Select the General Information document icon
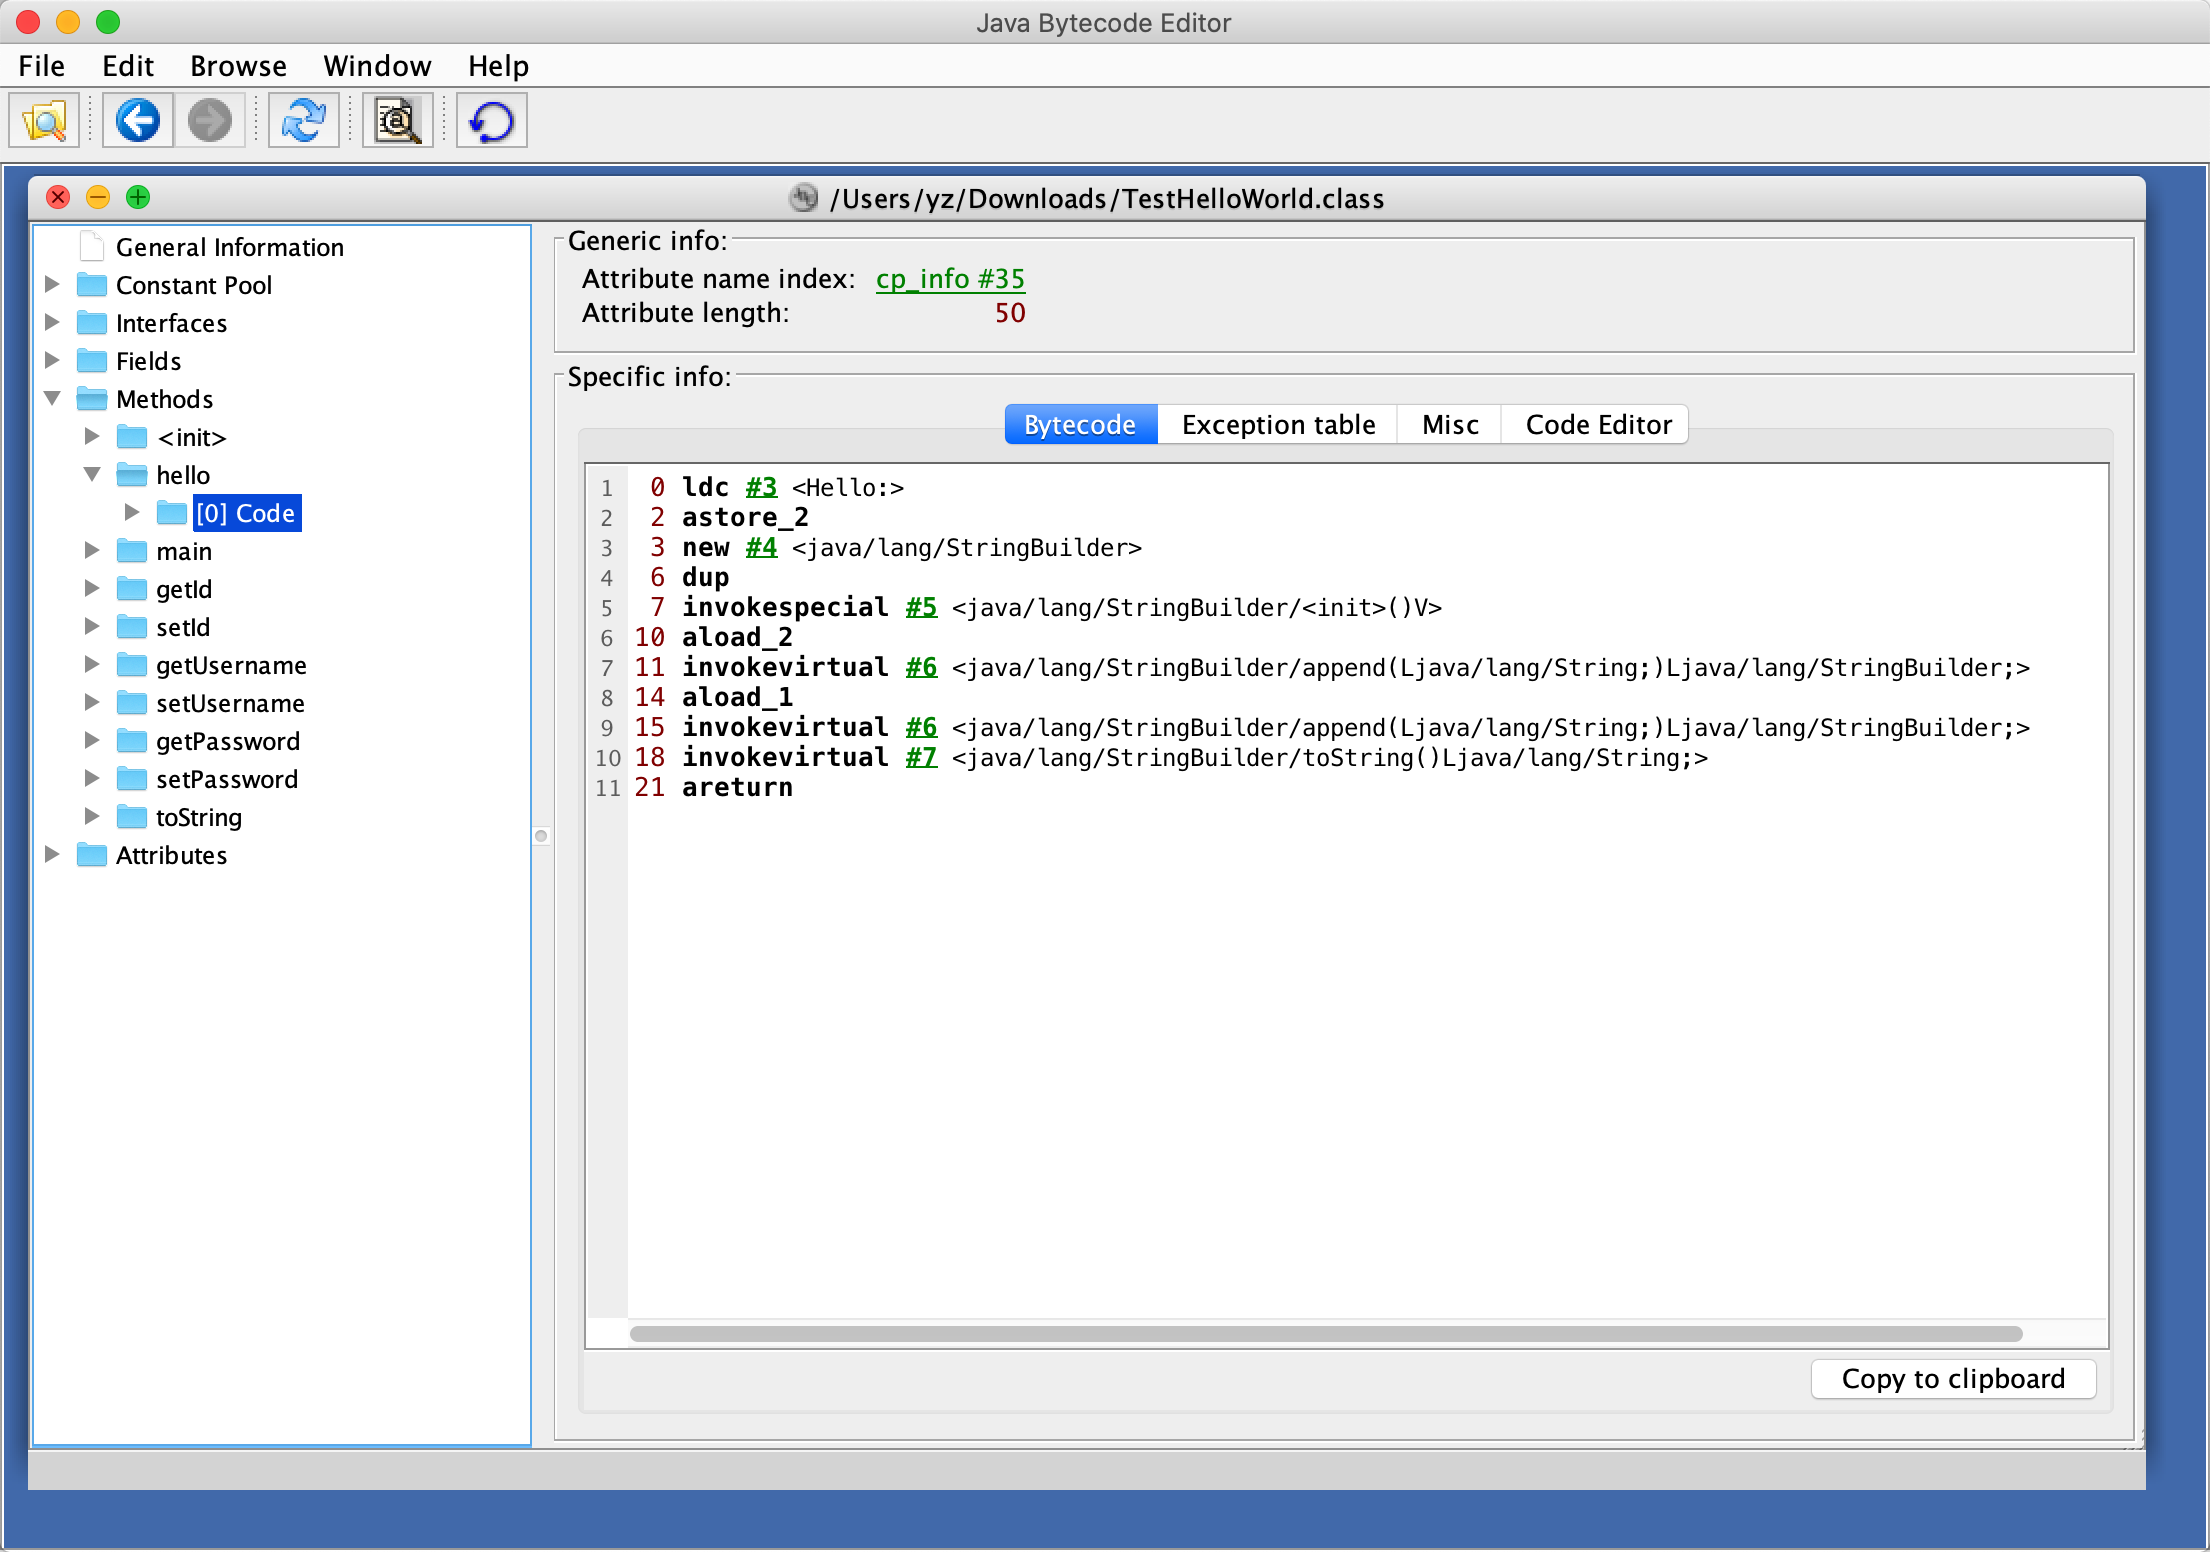The width and height of the screenshot is (2210, 1552). click(92, 247)
